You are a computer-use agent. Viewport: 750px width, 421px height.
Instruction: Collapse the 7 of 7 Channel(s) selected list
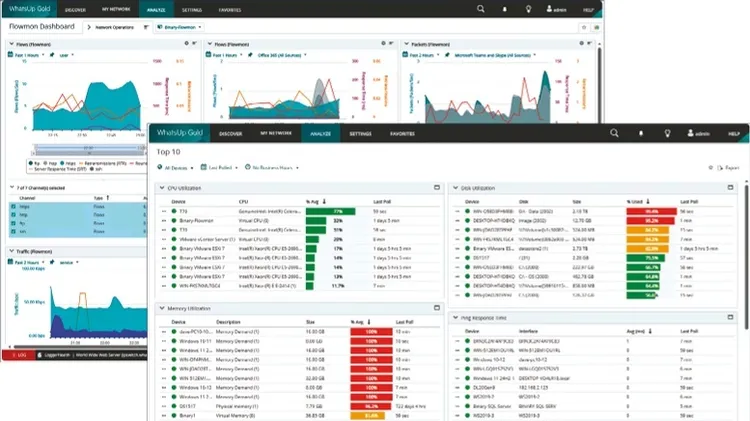pos(11,188)
